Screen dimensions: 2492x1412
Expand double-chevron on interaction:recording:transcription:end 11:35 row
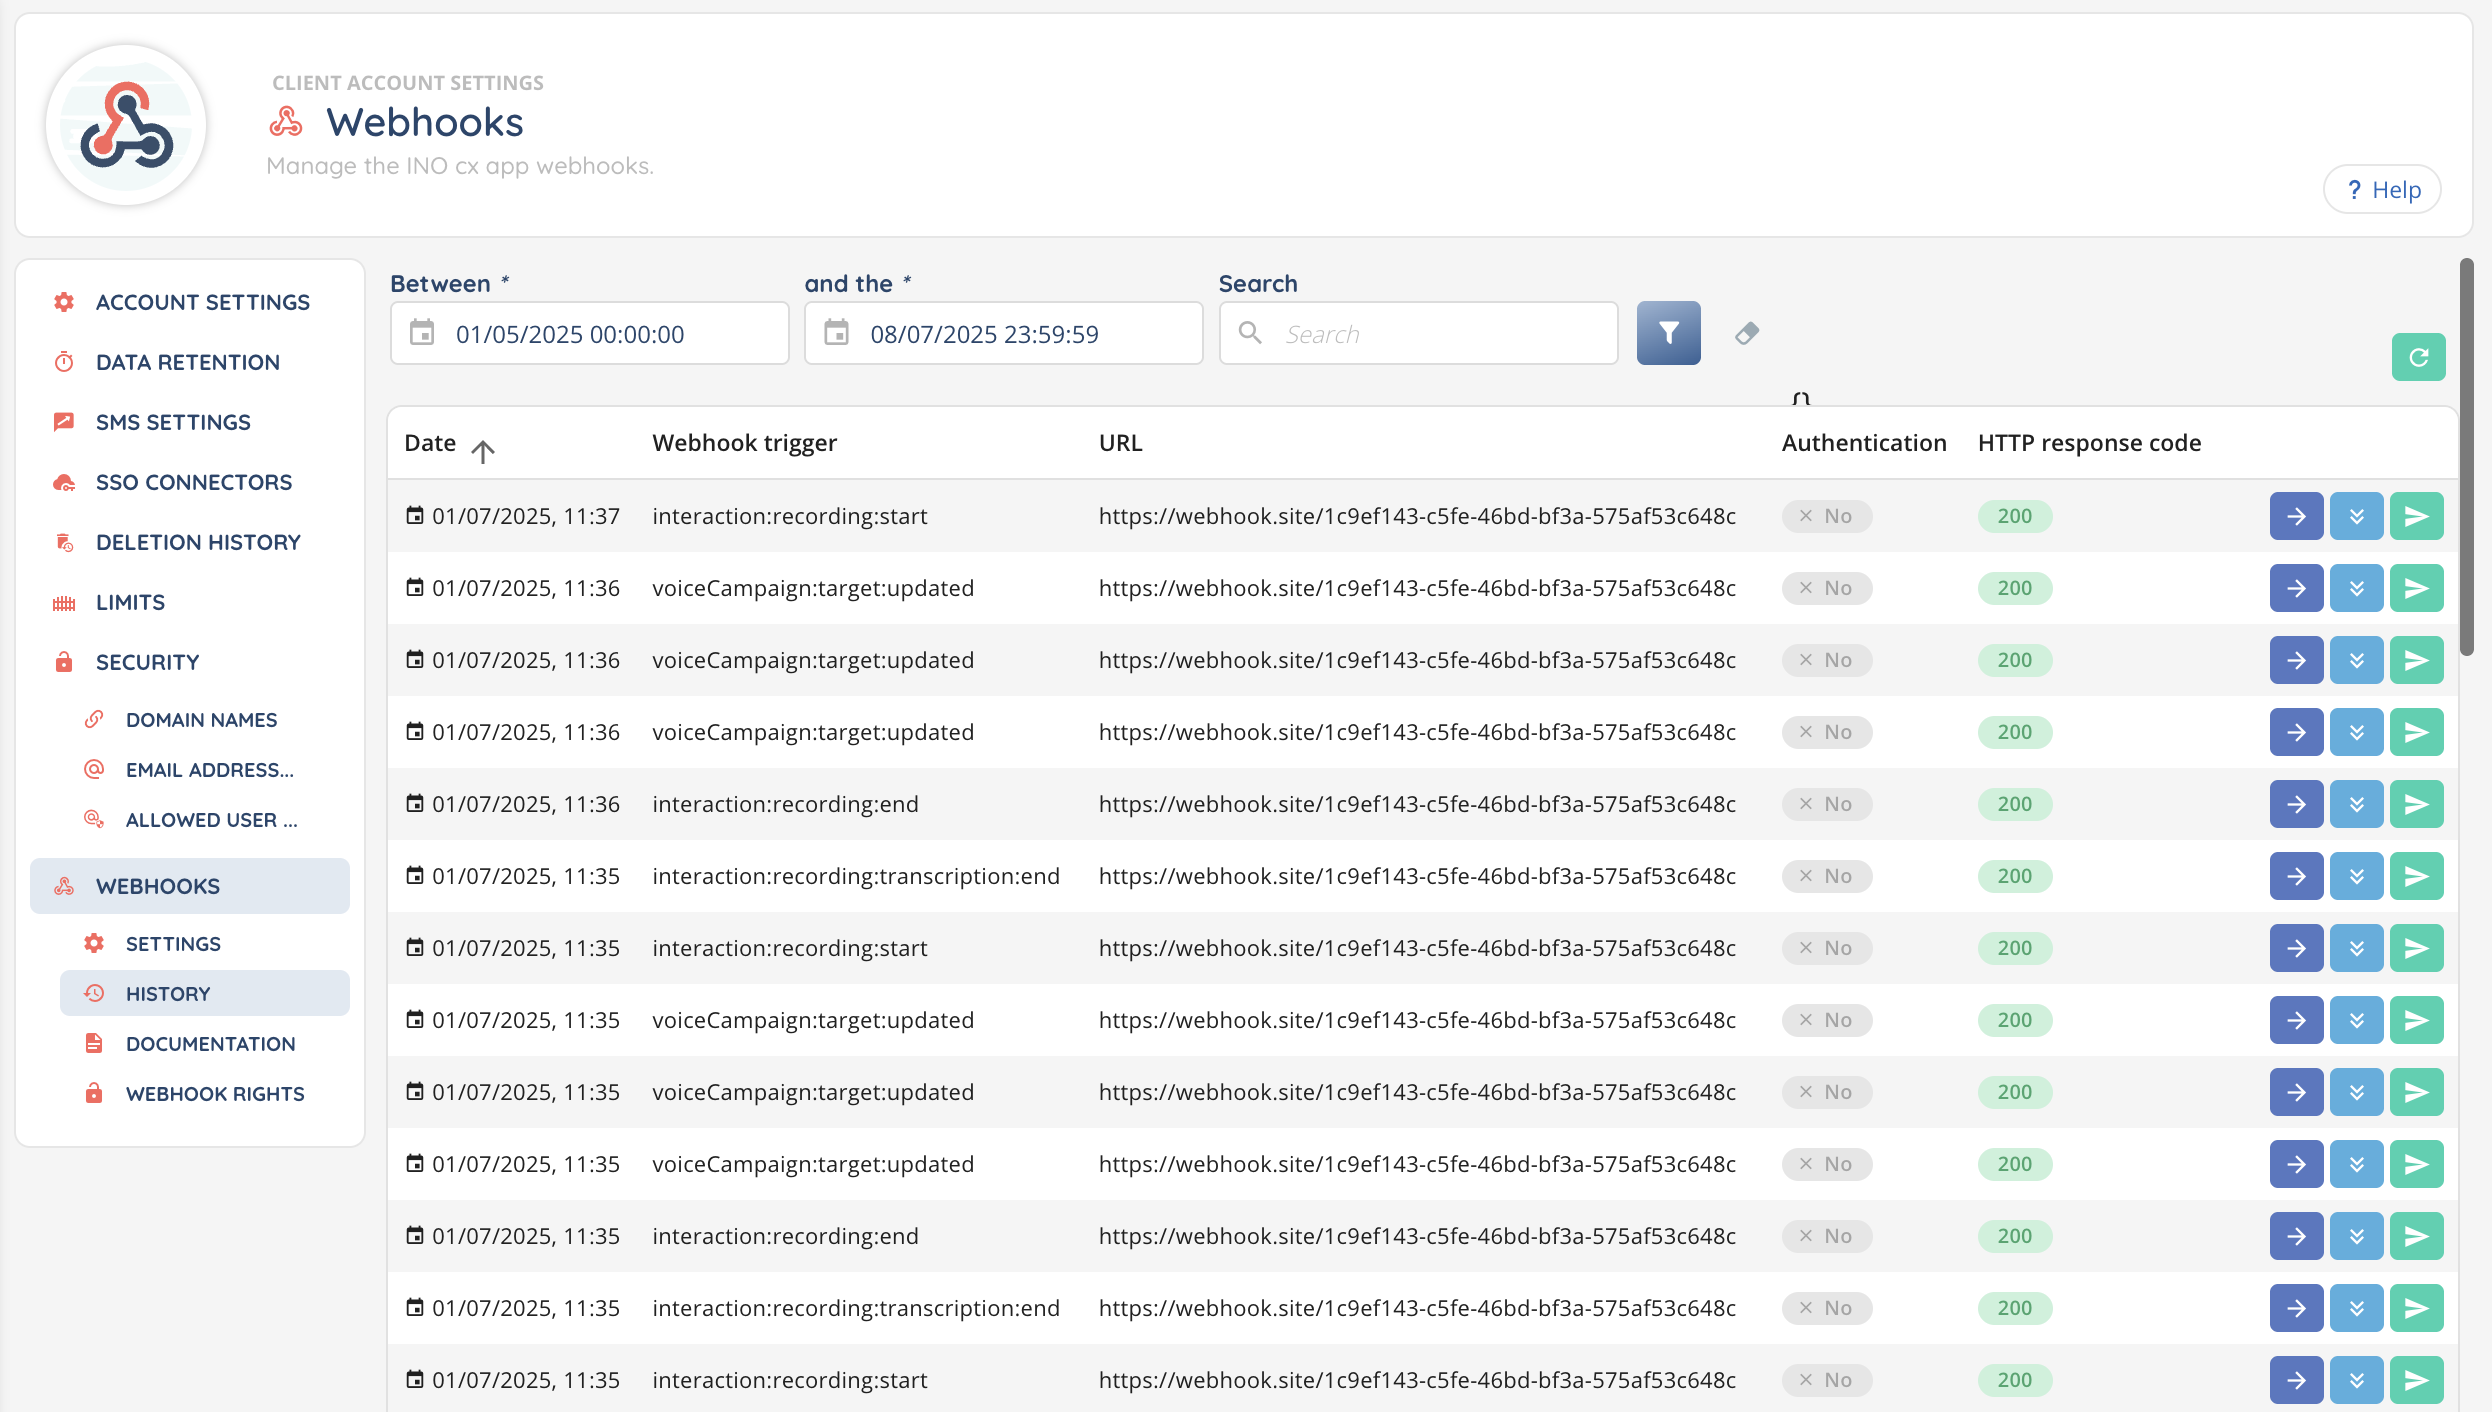click(x=2356, y=876)
